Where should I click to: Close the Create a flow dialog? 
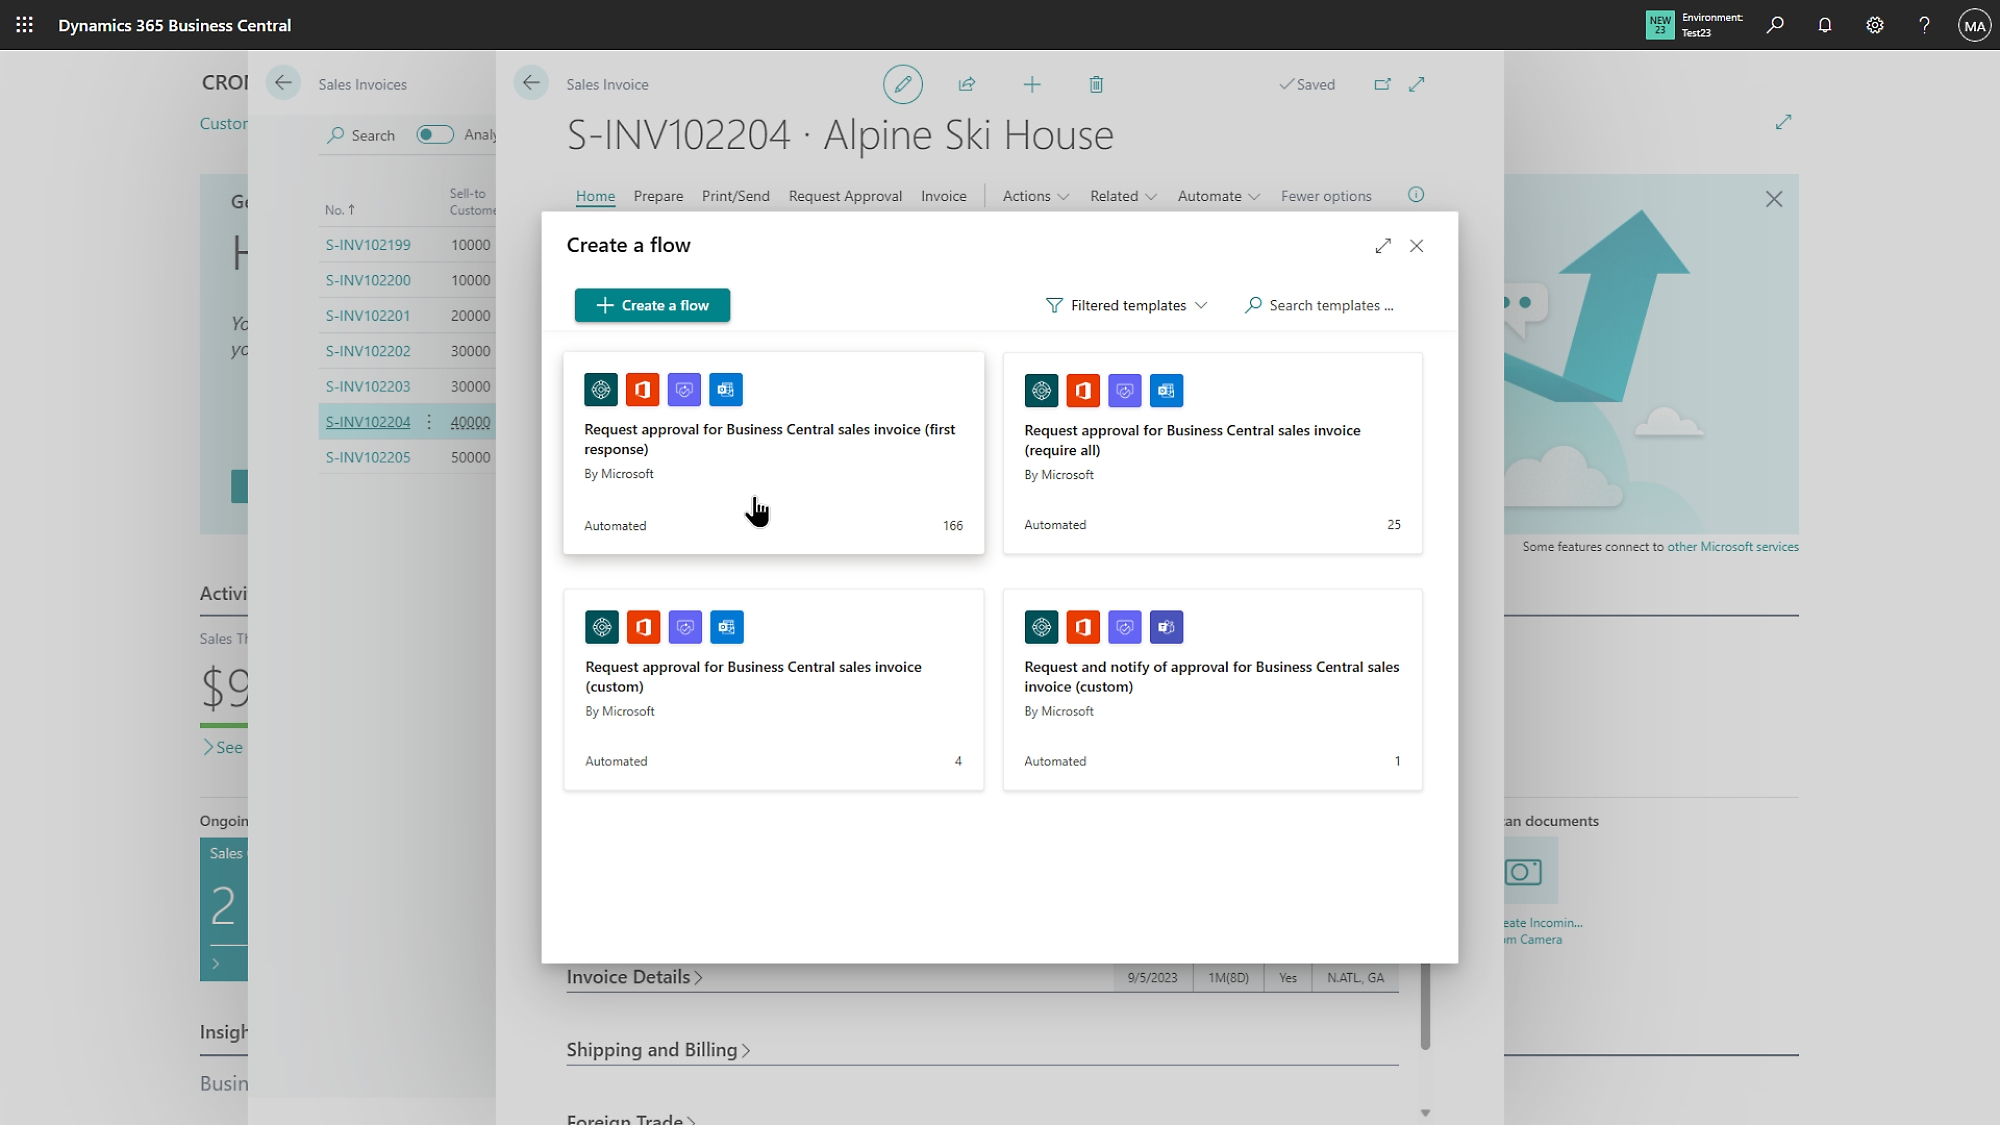[1416, 246]
